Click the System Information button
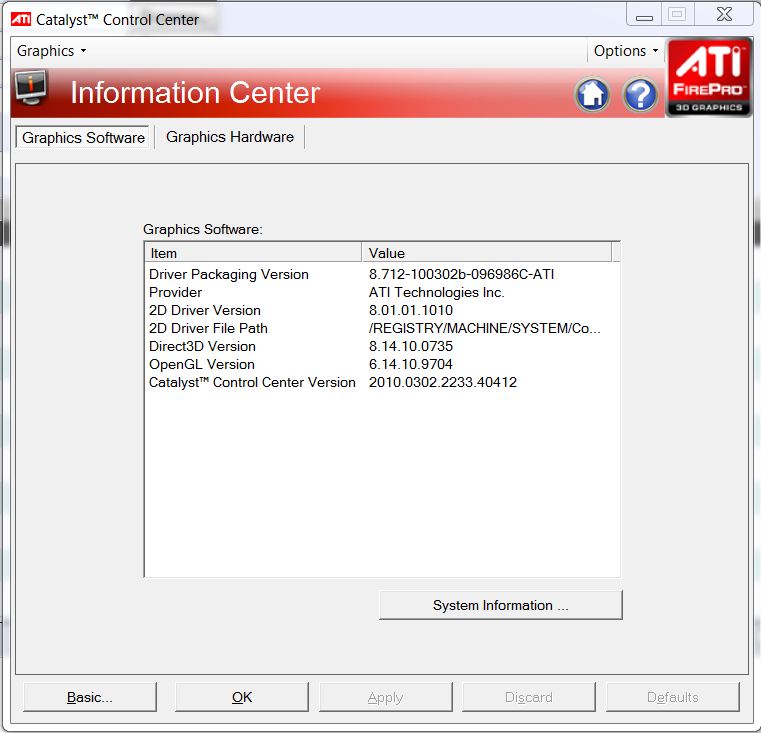The image size is (761, 733). coord(500,605)
